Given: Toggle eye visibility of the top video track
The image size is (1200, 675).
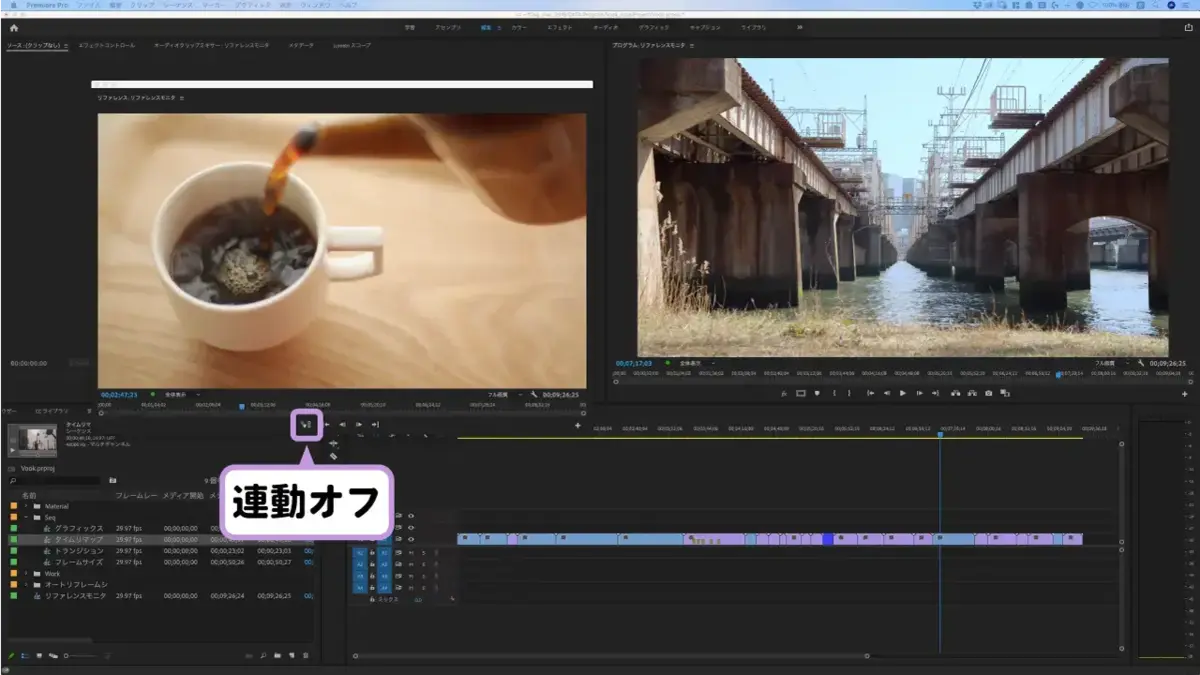Looking at the screenshot, I should tap(410, 516).
